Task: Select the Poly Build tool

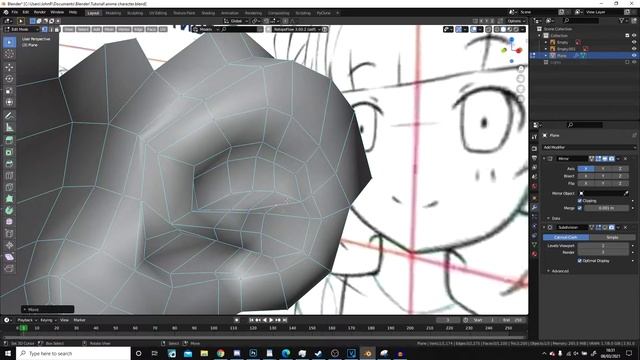Action: (9, 199)
